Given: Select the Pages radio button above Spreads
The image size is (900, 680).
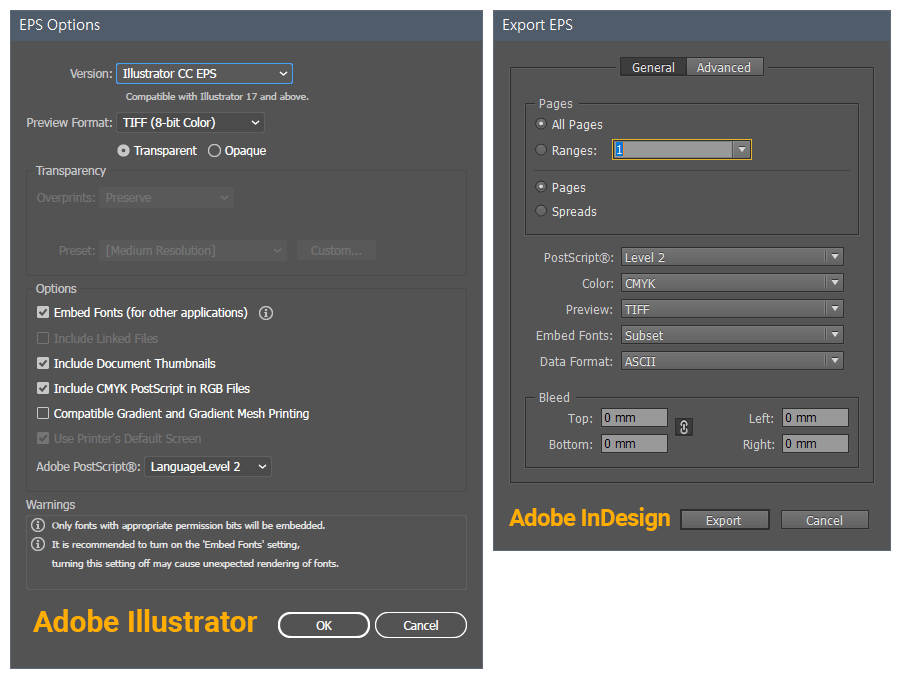Looking at the screenshot, I should (541, 187).
